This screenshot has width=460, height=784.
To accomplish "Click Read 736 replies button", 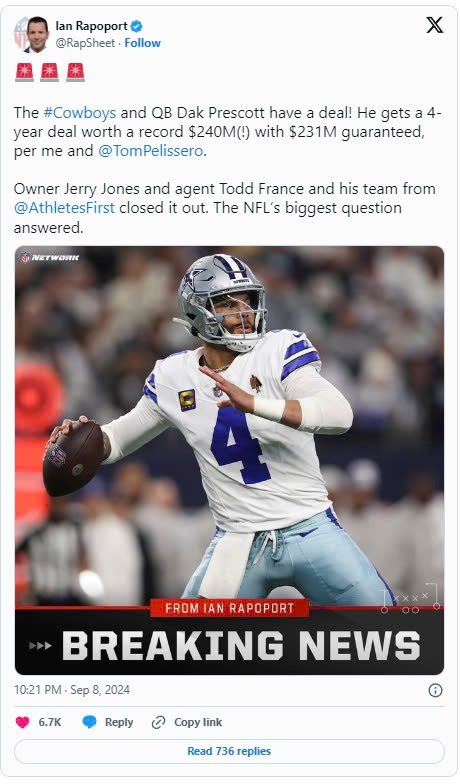I will [x=229, y=751].
